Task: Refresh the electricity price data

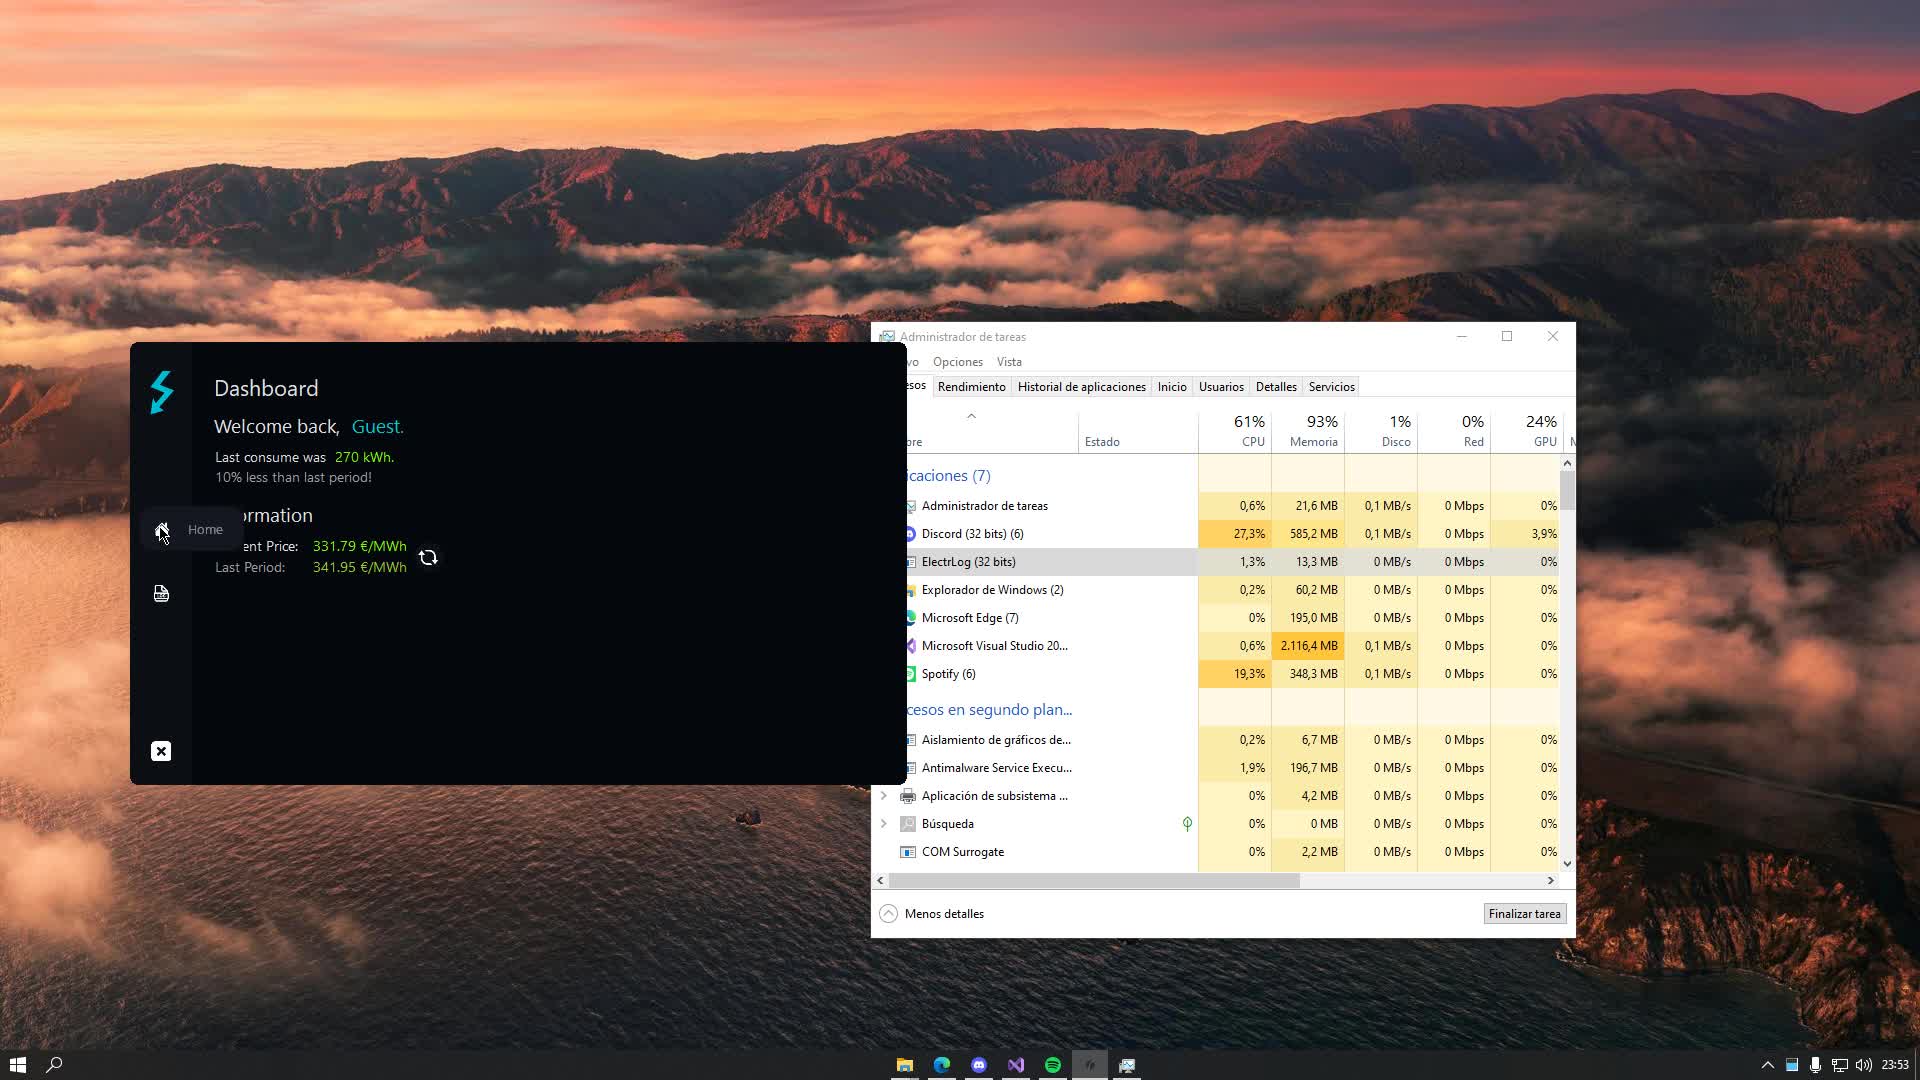Action: click(429, 557)
